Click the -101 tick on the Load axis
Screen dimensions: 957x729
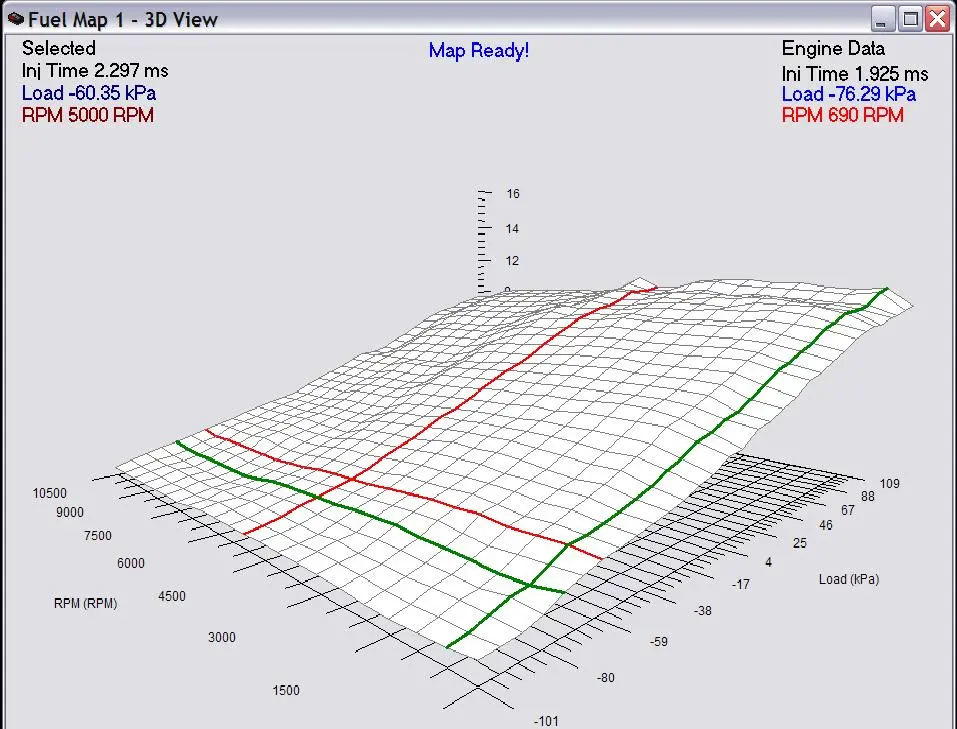tap(543, 718)
